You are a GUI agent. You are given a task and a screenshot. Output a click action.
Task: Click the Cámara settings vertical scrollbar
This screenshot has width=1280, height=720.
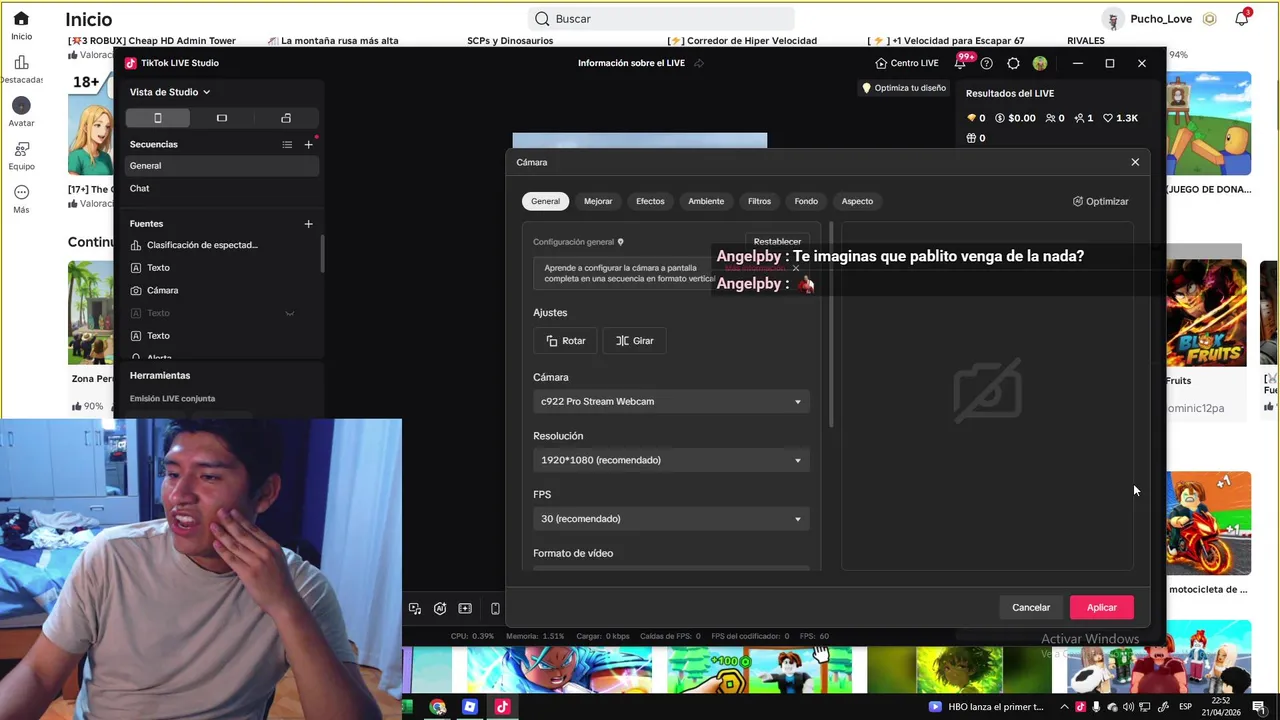(831, 325)
